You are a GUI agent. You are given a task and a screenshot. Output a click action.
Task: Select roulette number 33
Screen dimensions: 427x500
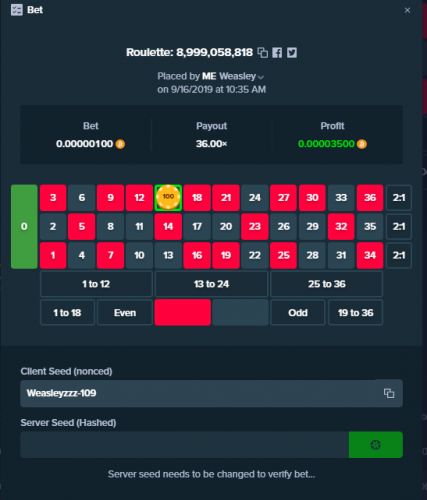pos(341,198)
